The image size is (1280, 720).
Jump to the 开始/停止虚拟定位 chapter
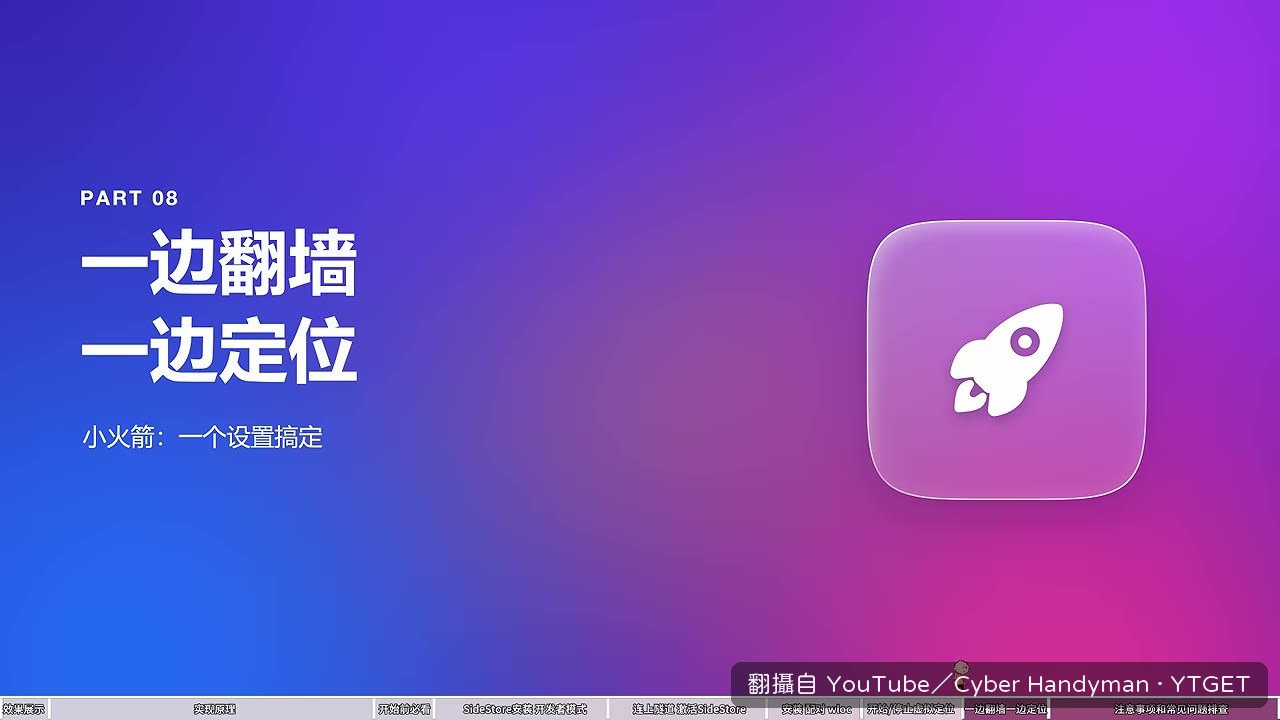tap(911, 709)
